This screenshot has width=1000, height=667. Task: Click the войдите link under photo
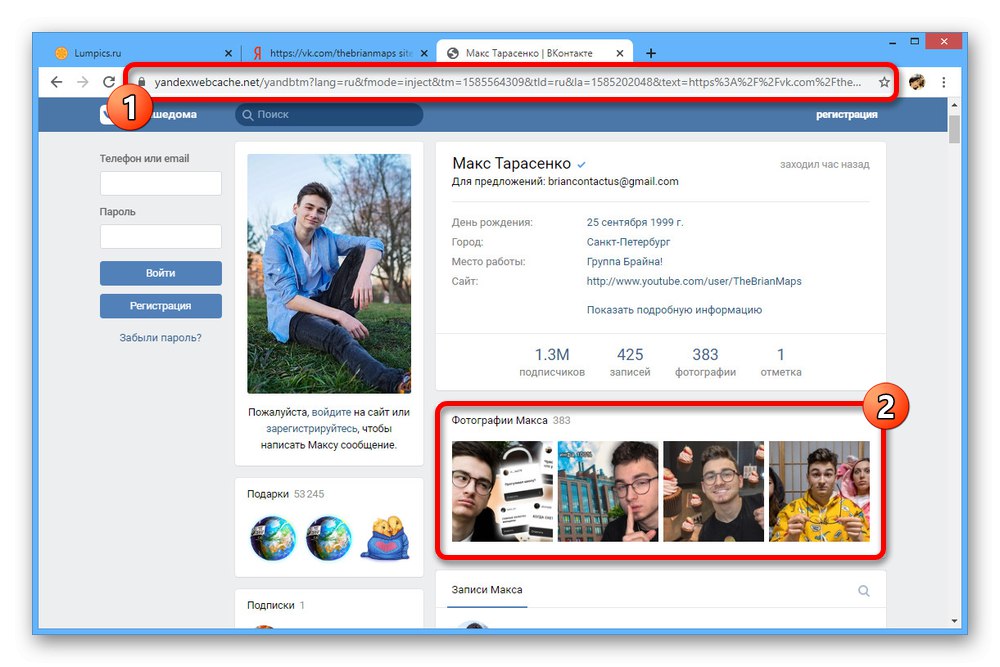pyautogui.click(x=331, y=413)
